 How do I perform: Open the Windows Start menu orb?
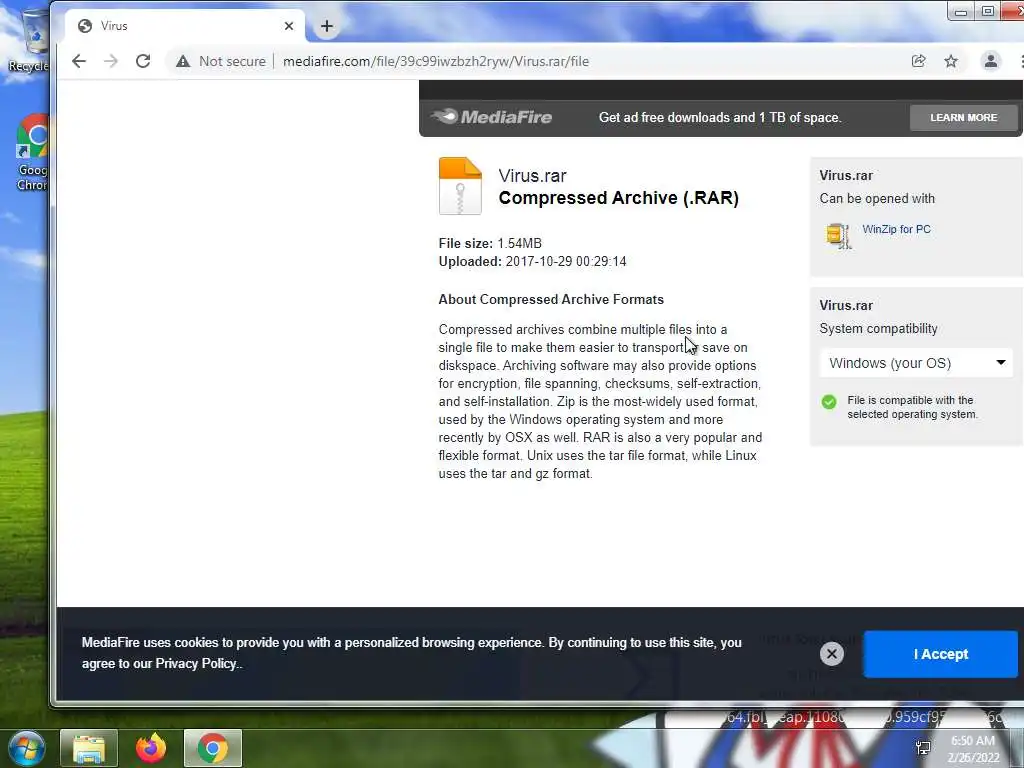pyautogui.click(x=26, y=748)
